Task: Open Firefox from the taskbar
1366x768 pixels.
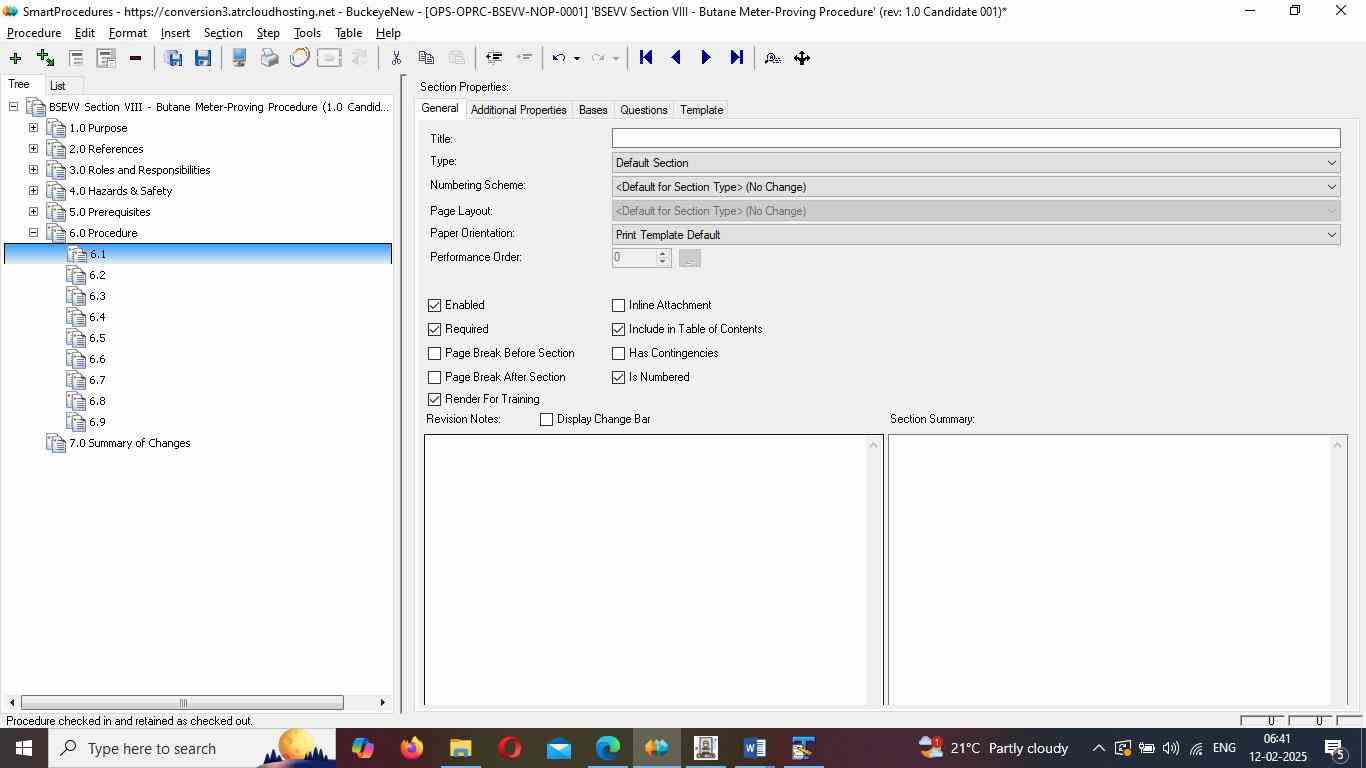Action: (x=411, y=748)
